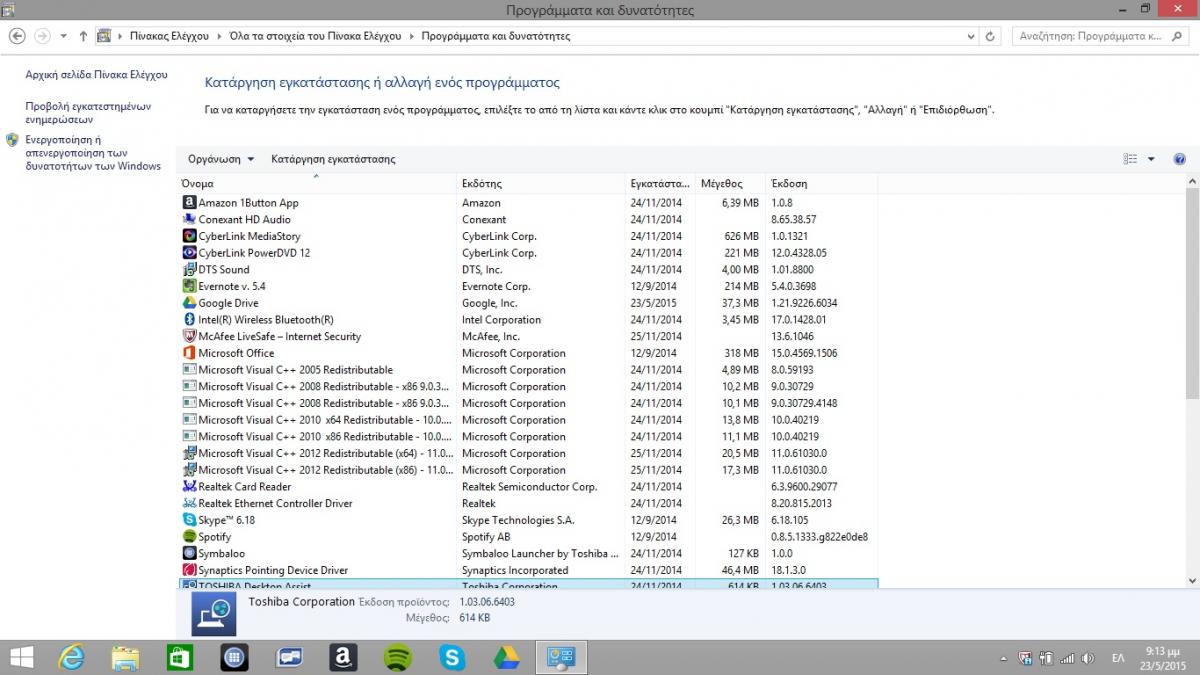
Task: Click the CyberLink MediaStory icon
Action: point(190,236)
